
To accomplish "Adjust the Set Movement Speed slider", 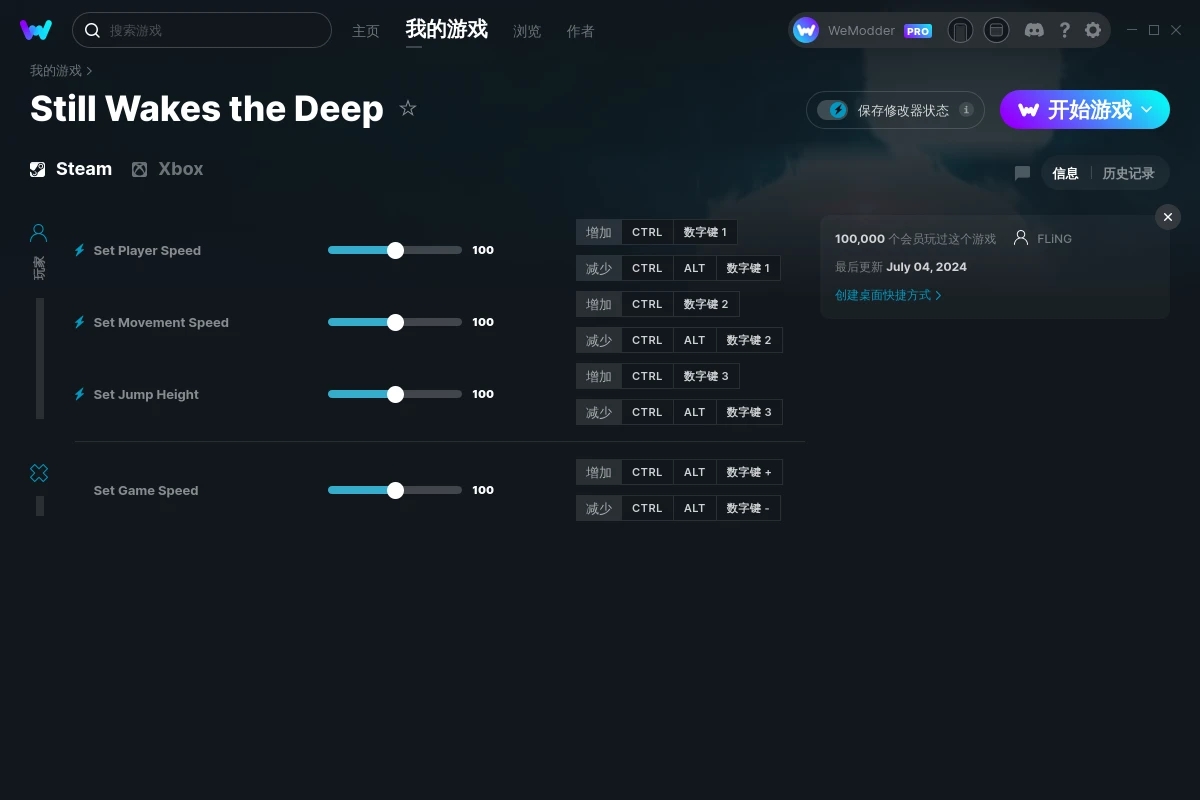I will tap(395, 322).
